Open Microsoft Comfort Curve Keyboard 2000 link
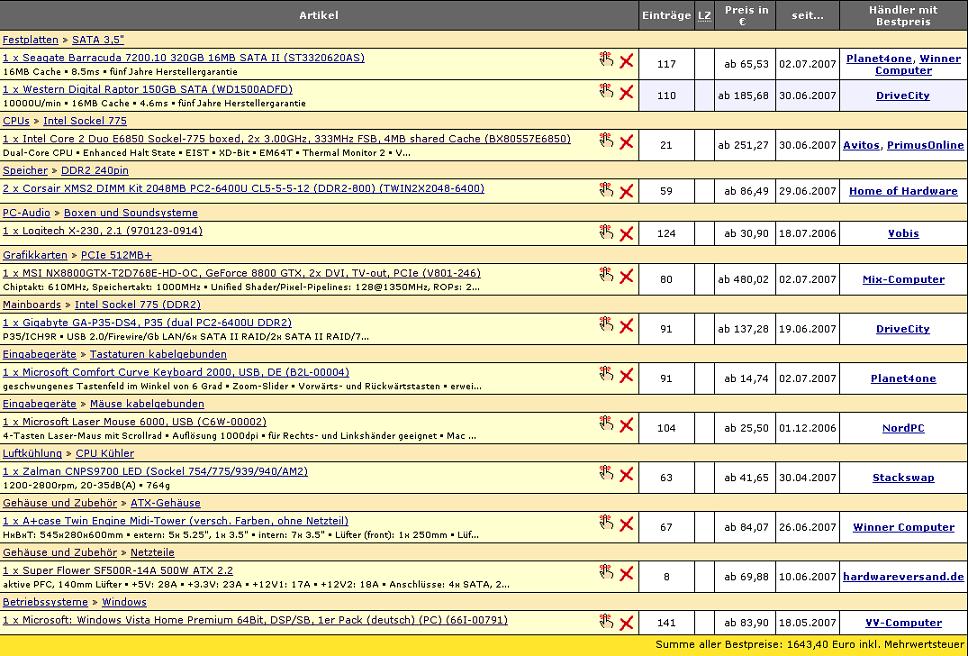This screenshot has height=656, width=968. click(x=176, y=372)
